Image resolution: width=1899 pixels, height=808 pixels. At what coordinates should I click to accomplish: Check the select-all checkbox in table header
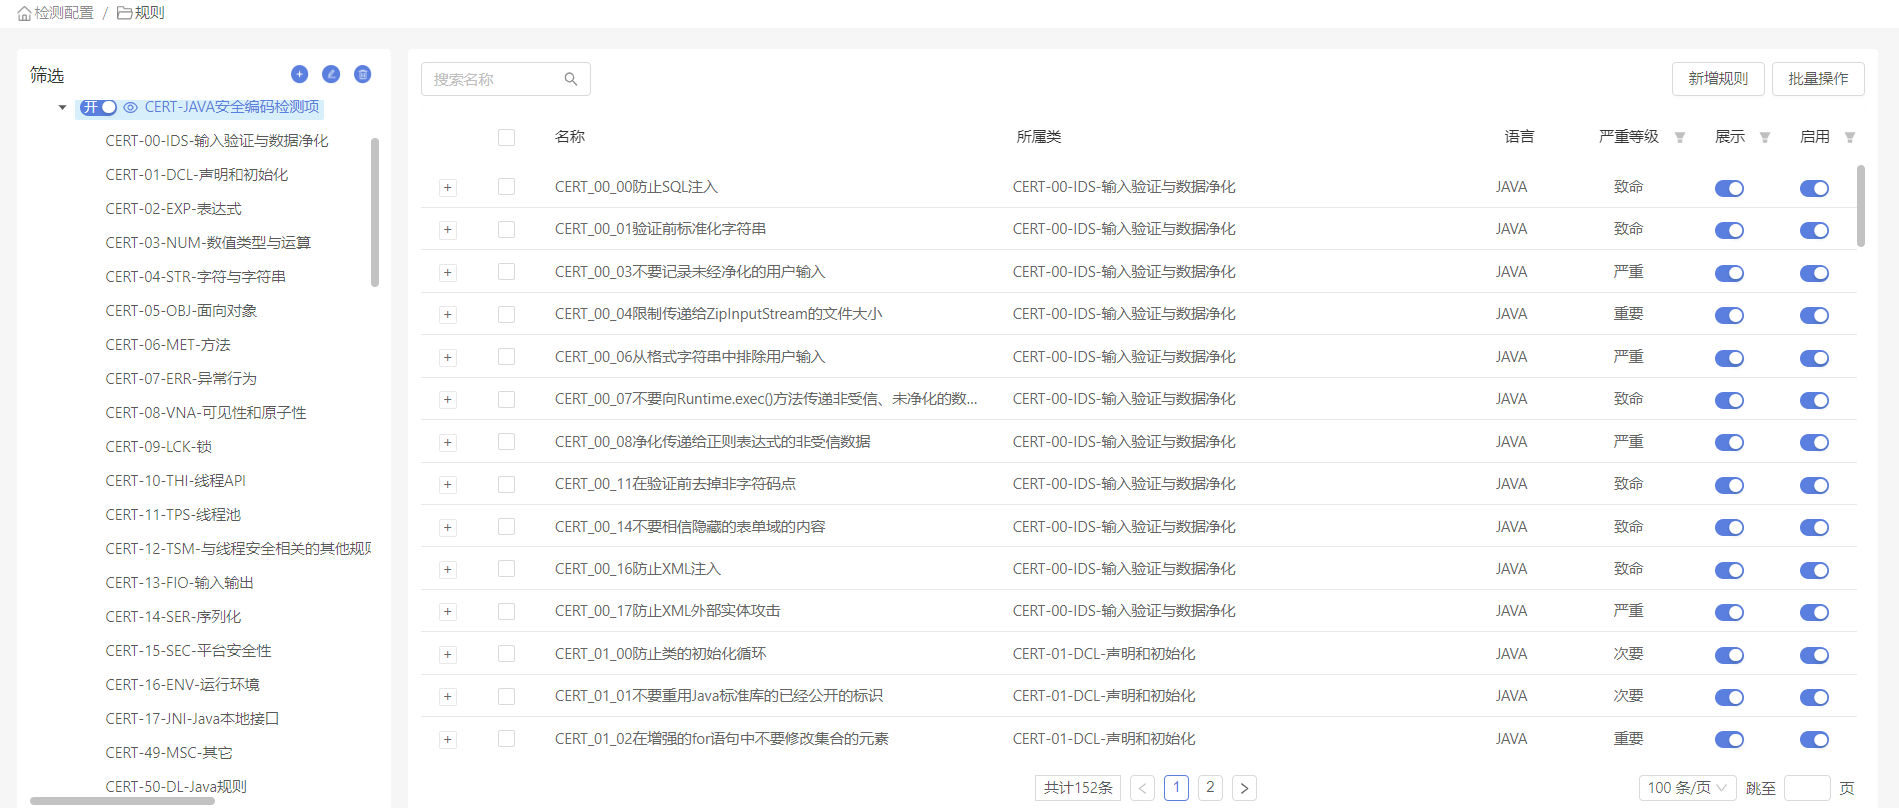click(x=507, y=137)
